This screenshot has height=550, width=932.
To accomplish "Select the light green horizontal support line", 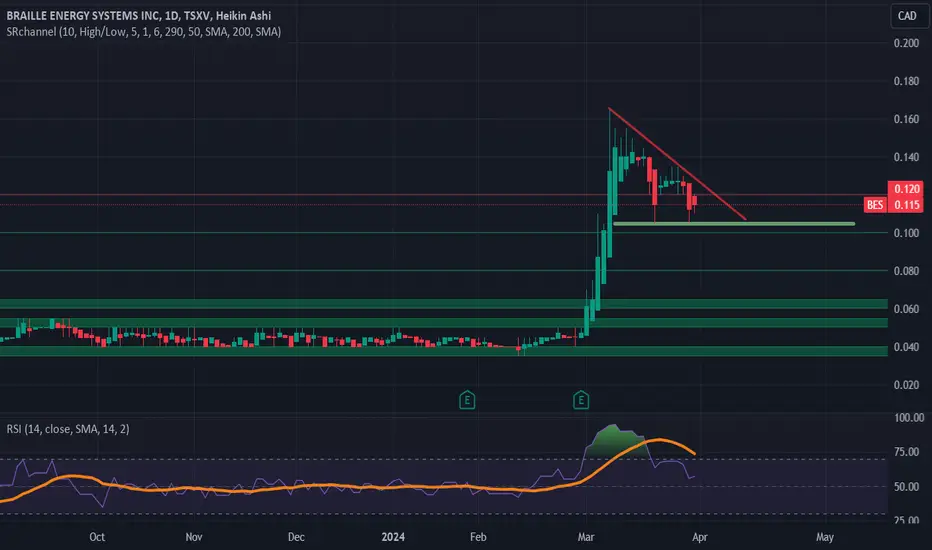I will point(734,224).
